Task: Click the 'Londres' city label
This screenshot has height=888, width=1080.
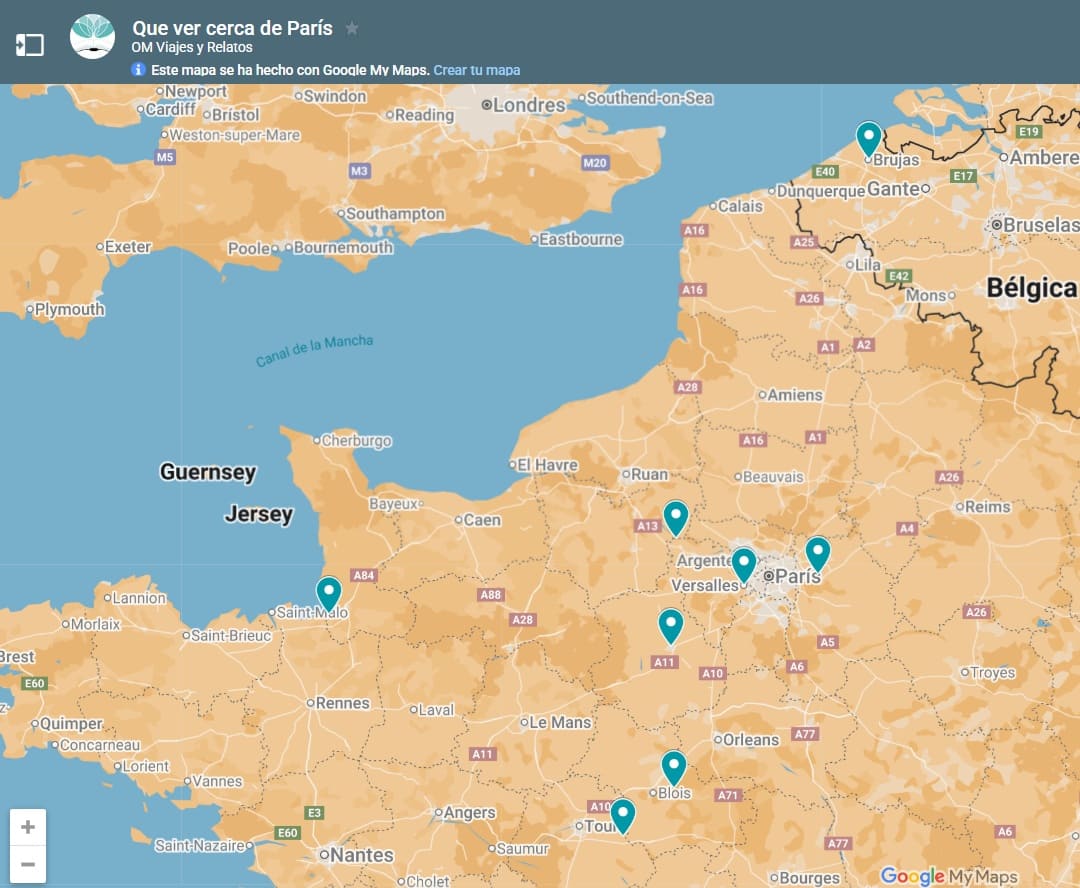Action: [529, 105]
